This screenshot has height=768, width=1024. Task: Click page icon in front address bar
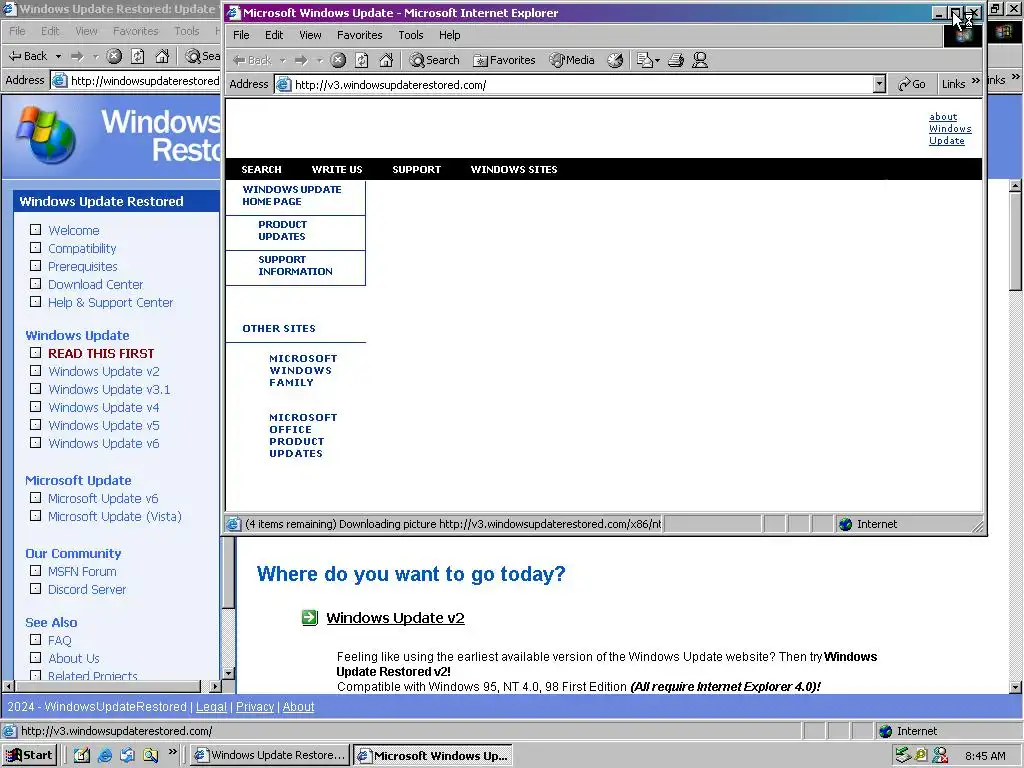[x=283, y=84]
